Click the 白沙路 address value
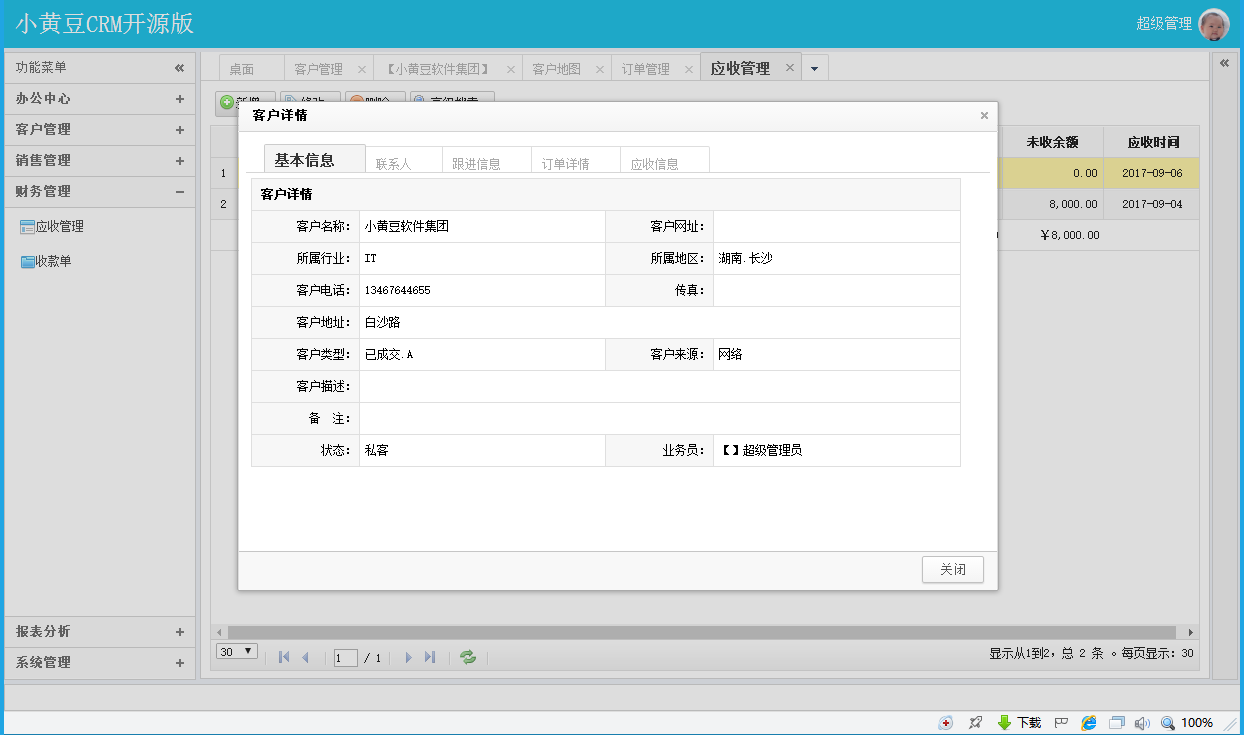The width and height of the screenshot is (1244, 735). (382, 322)
